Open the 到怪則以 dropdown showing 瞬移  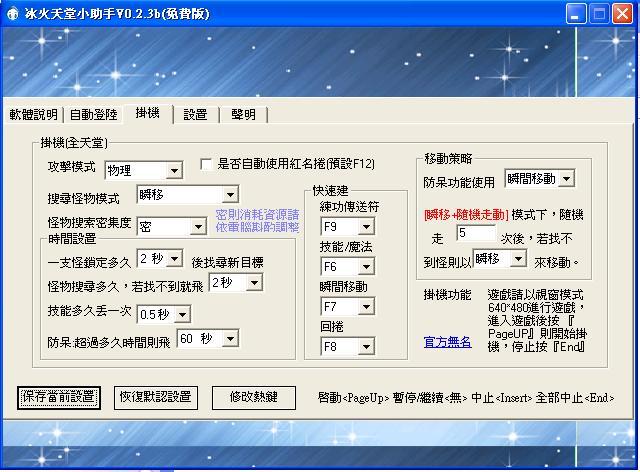click(x=500, y=258)
